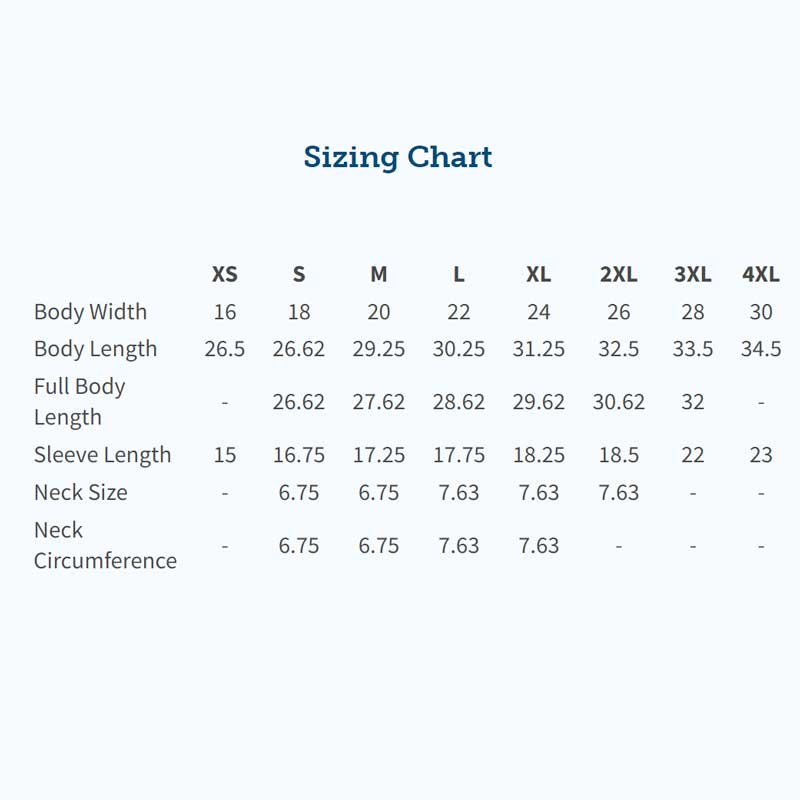Viewport: 800px width, 800px height.
Task: Click the M column header
Action: point(378,274)
